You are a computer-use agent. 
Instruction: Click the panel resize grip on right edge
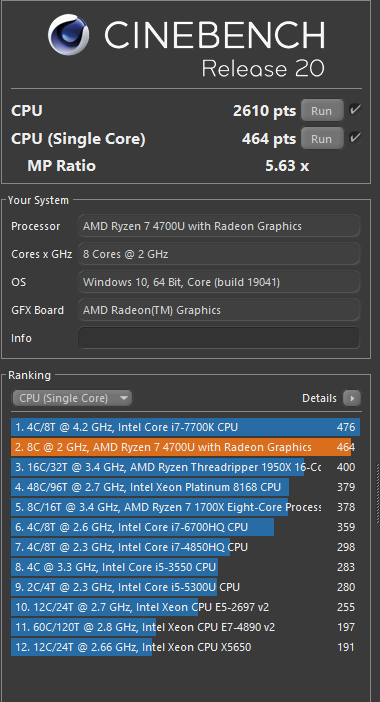378,492
